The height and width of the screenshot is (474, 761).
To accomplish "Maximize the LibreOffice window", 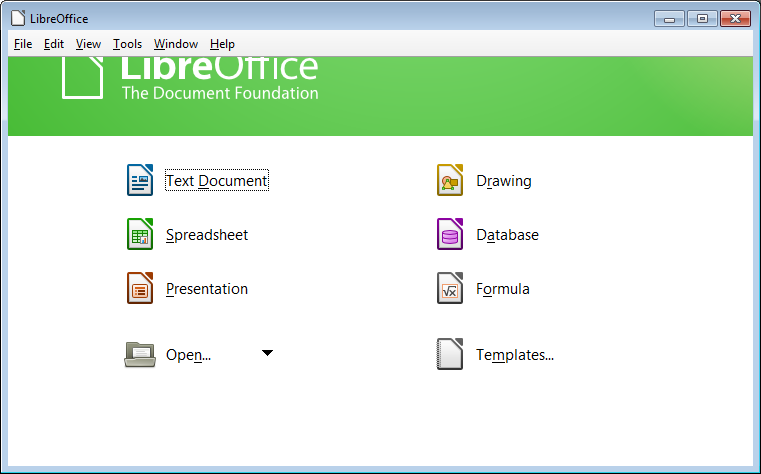I will [702, 19].
